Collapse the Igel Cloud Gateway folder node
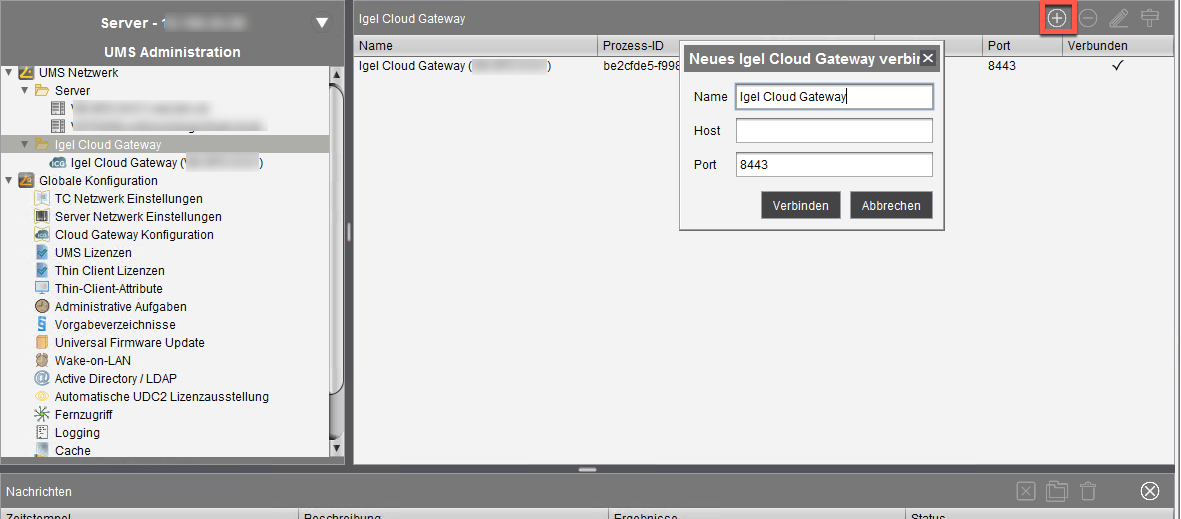Image resolution: width=1181 pixels, height=519 pixels. tap(25, 145)
